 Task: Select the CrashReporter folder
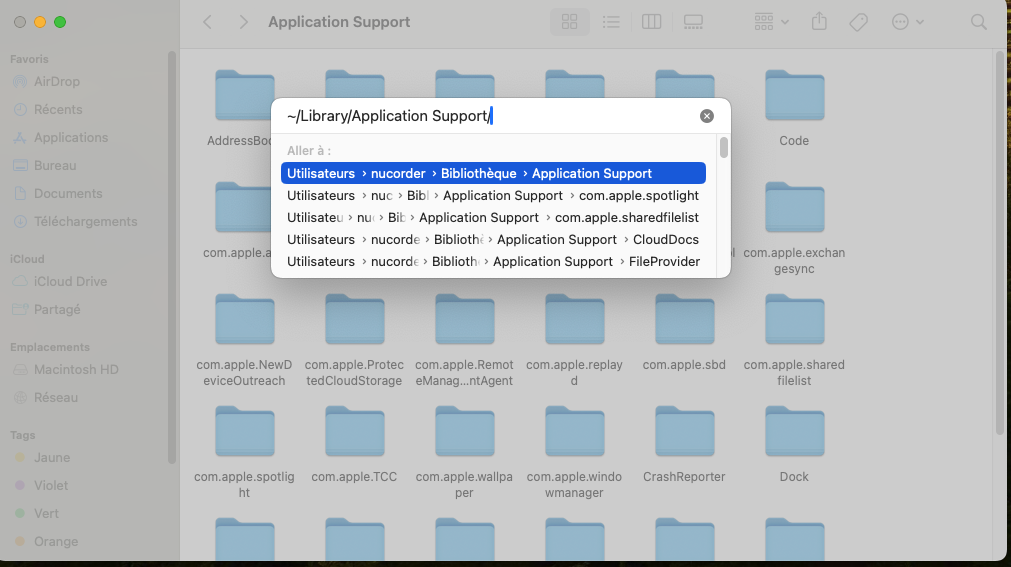pos(685,432)
